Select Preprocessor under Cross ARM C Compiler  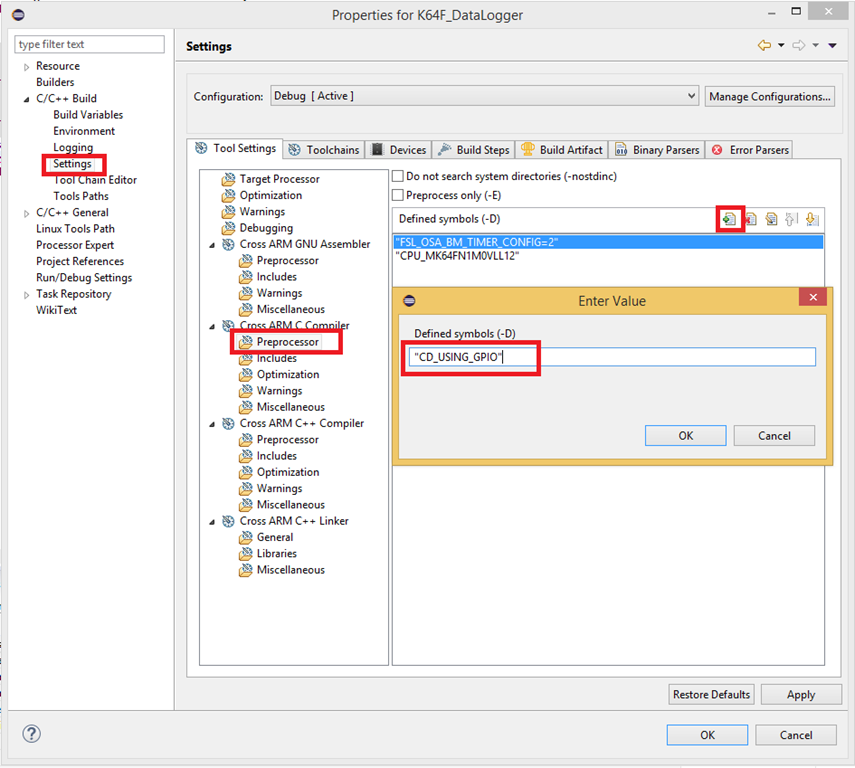tap(287, 342)
